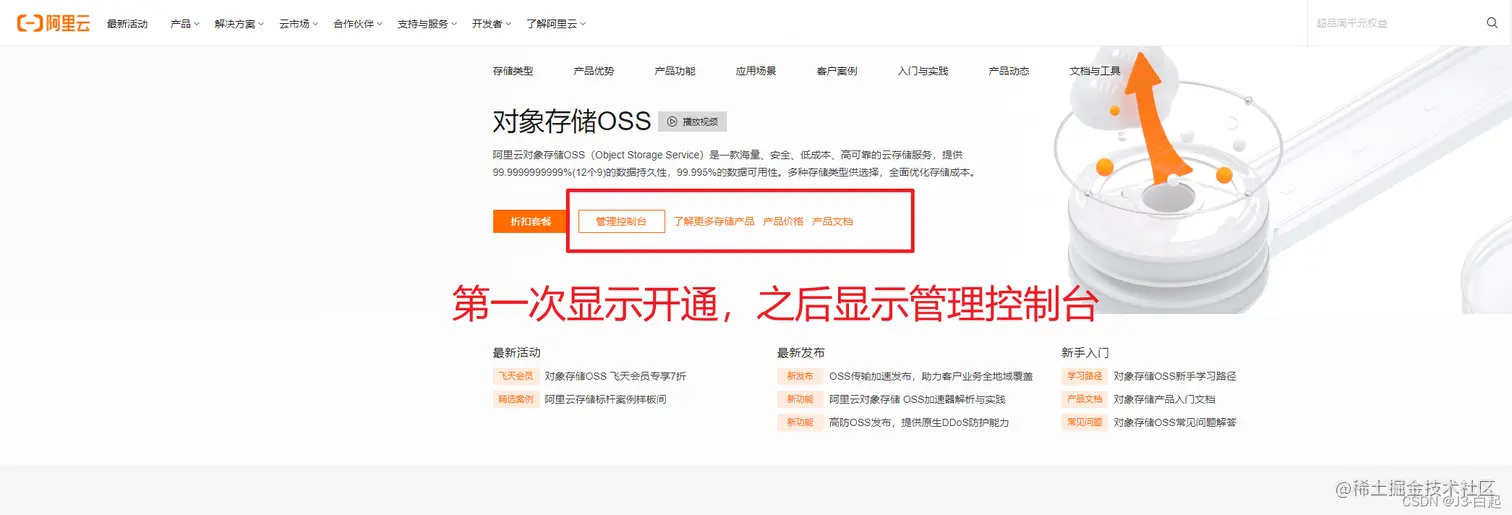The image size is (1512, 515).
Task: Click the 精选案例 tag
Action: (515, 399)
